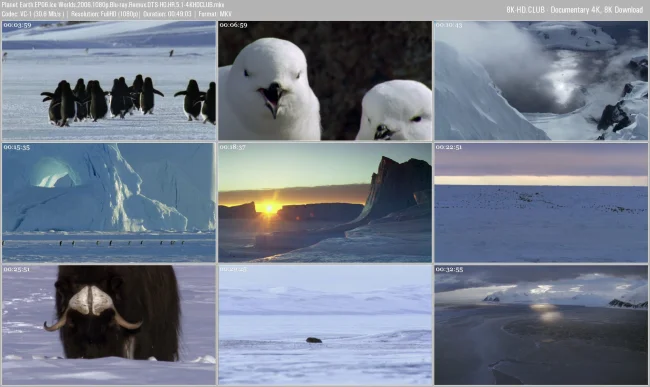
Task: Click the 00:25:51 timestamp marker
Action: click(x=17, y=269)
